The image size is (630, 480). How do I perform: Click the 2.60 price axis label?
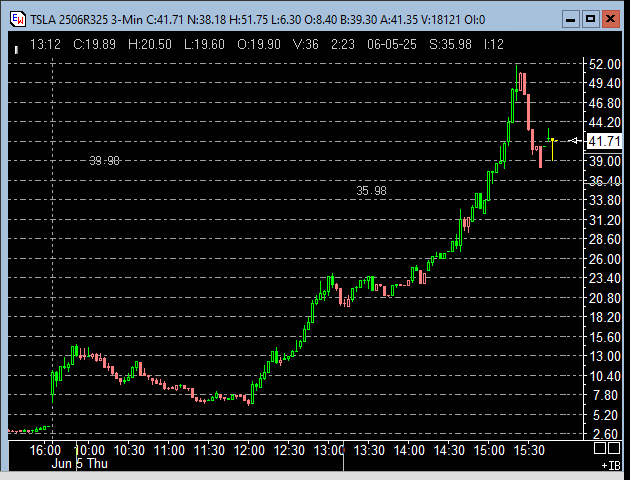pyautogui.click(x=606, y=434)
